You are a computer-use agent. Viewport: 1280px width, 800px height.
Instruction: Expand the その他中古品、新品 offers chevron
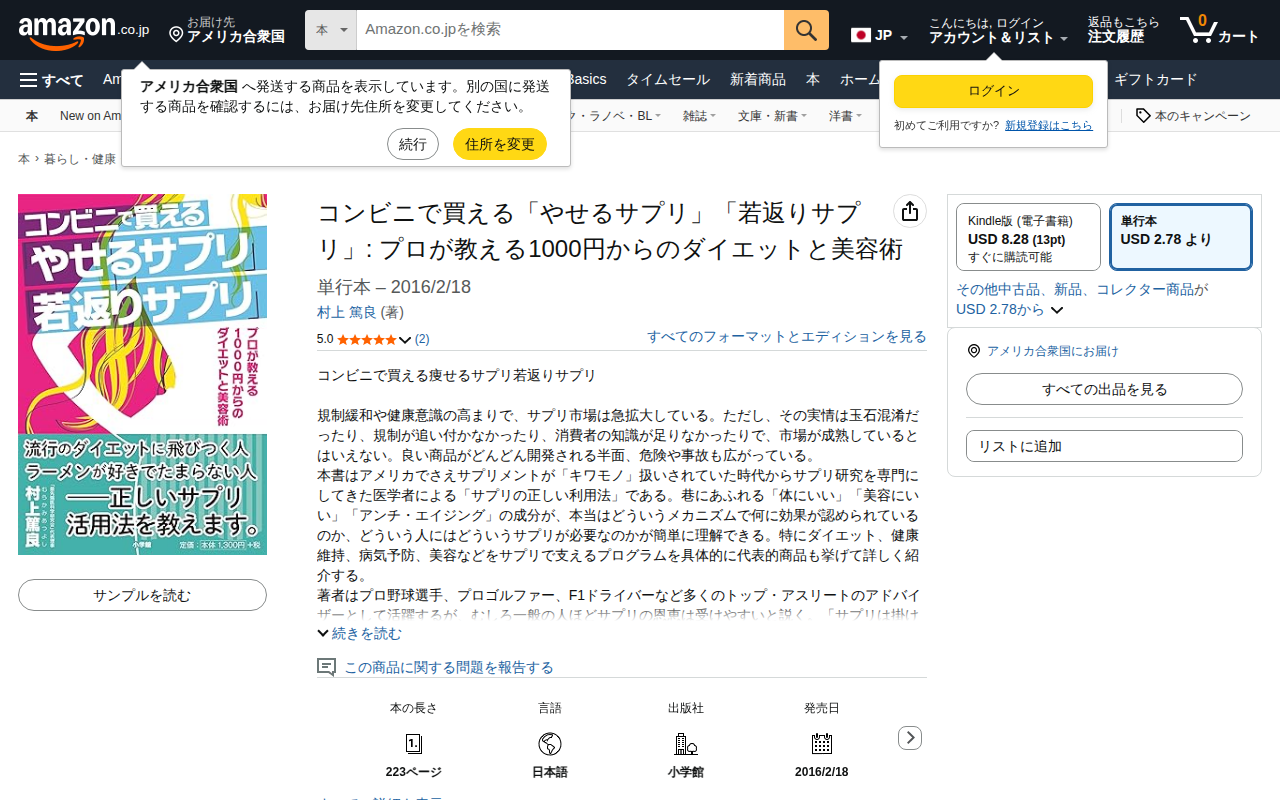point(1056,310)
